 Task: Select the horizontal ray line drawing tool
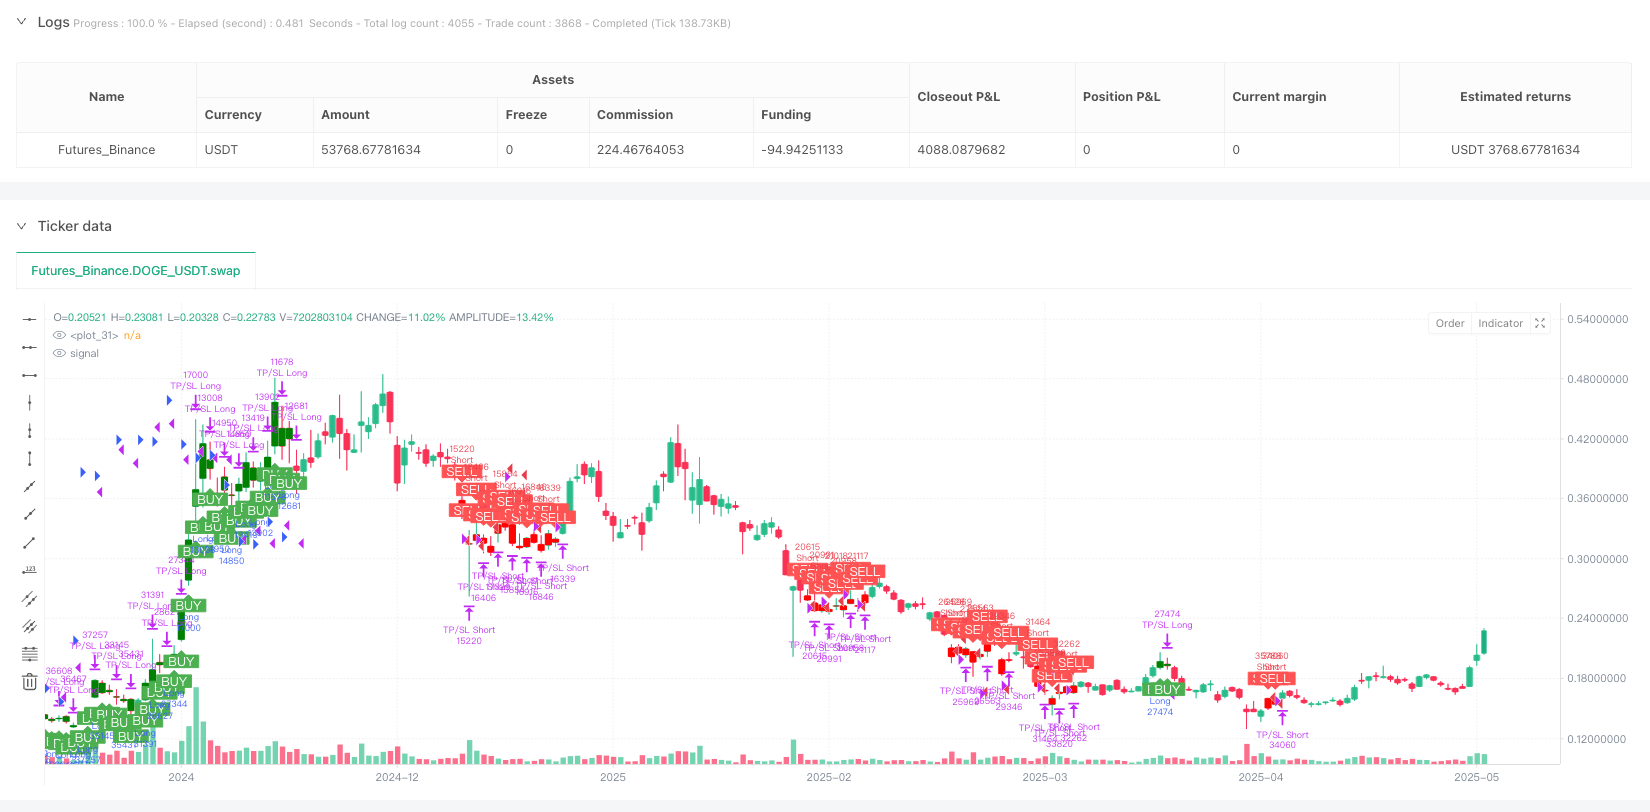29,347
